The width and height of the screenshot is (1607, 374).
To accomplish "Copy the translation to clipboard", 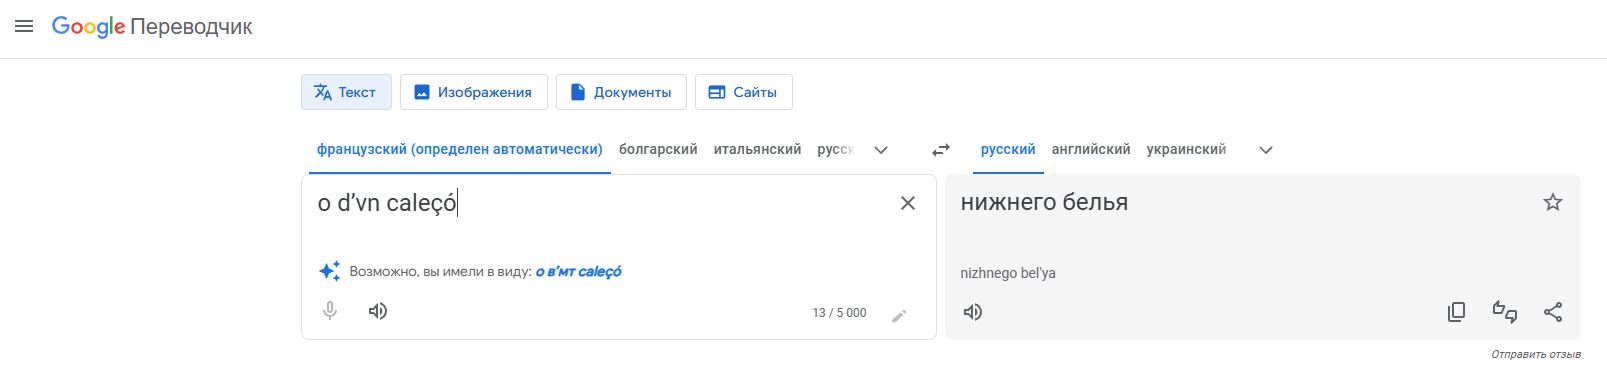I will point(1457,312).
